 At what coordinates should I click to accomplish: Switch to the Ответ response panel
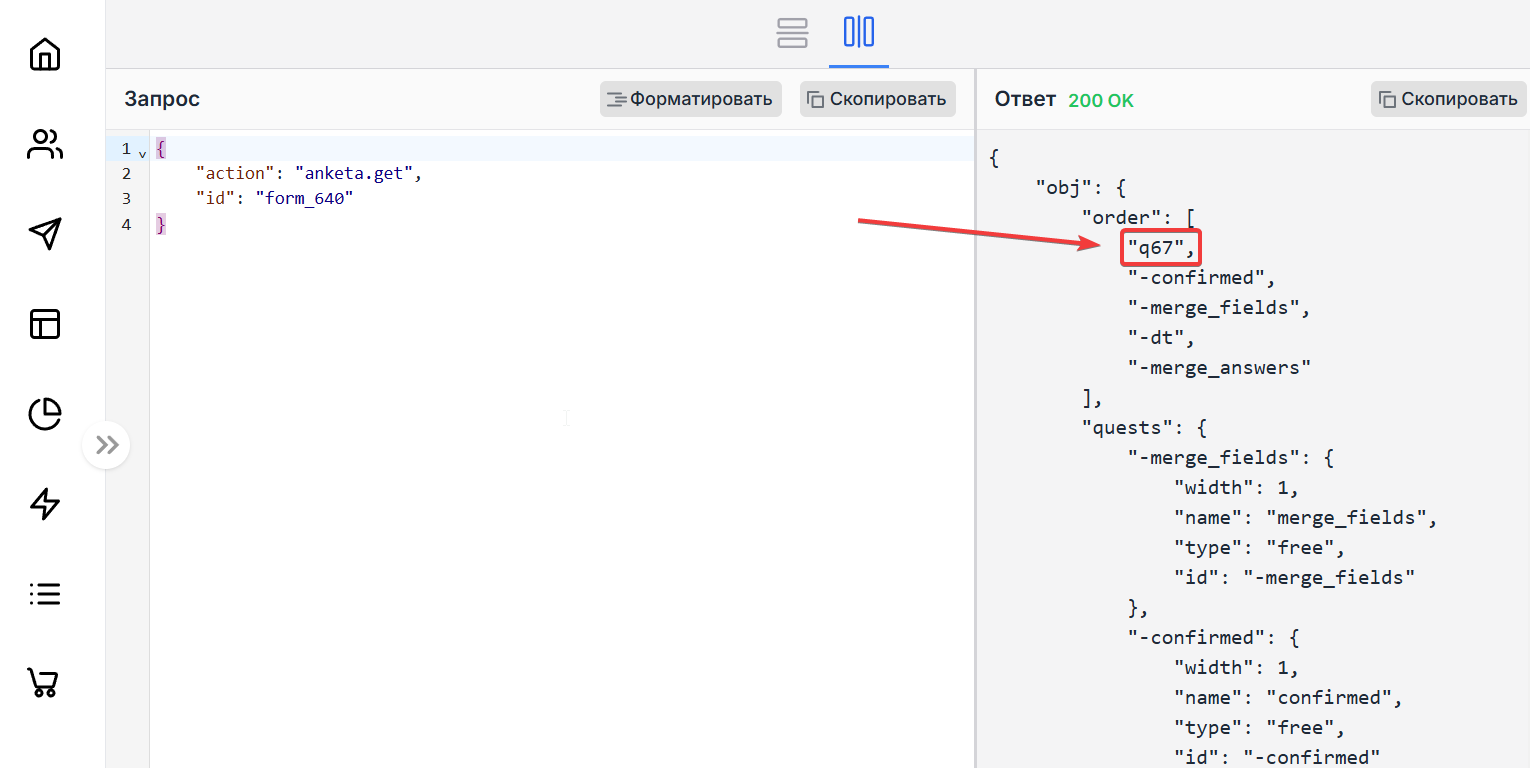pyautogui.click(x=1024, y=99)
